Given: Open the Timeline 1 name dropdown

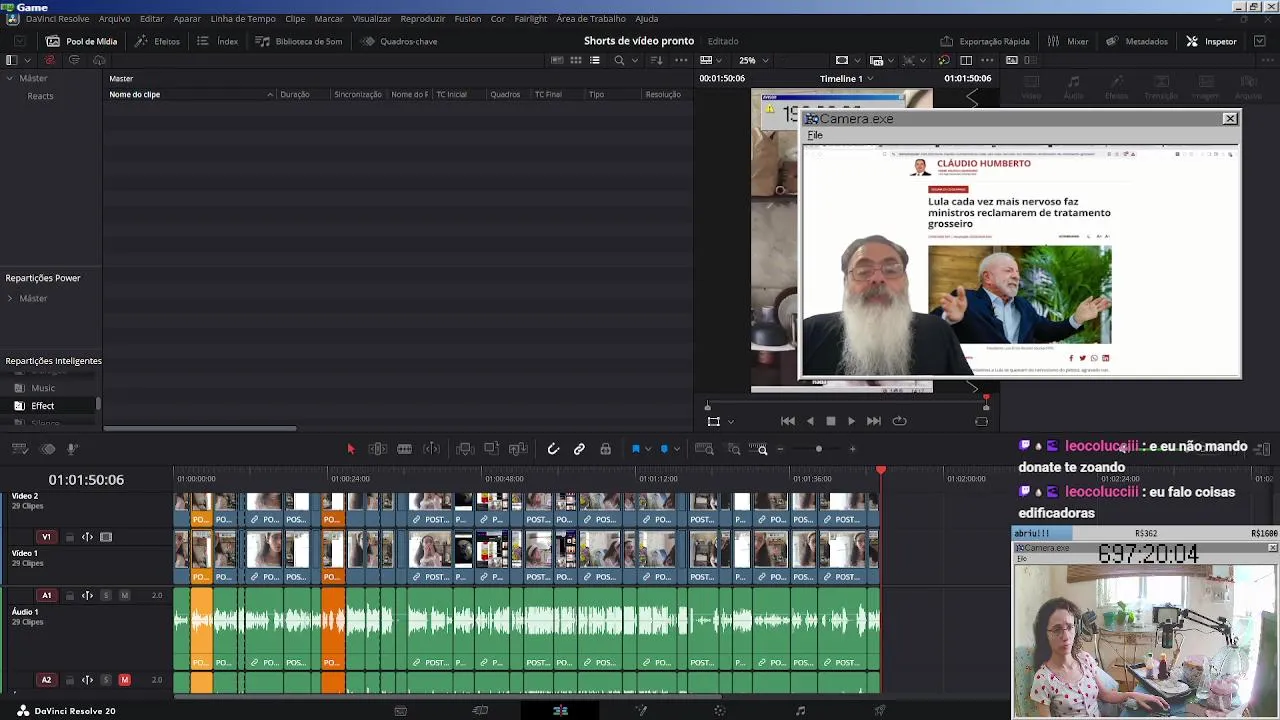Looking at the screenshot, I should click(x=847, y=79).
